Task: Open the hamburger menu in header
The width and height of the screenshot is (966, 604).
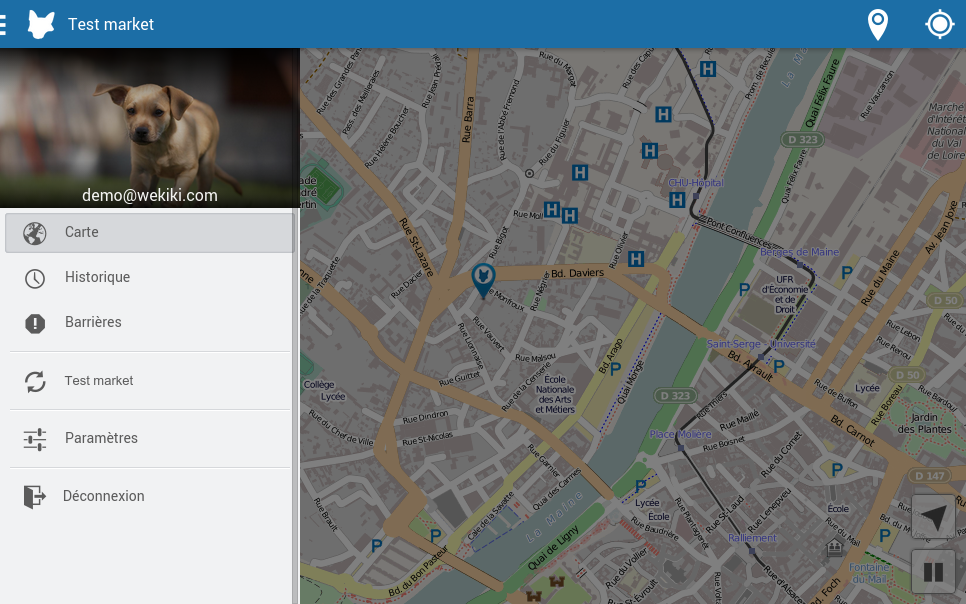Action: (x=2, y=24)
